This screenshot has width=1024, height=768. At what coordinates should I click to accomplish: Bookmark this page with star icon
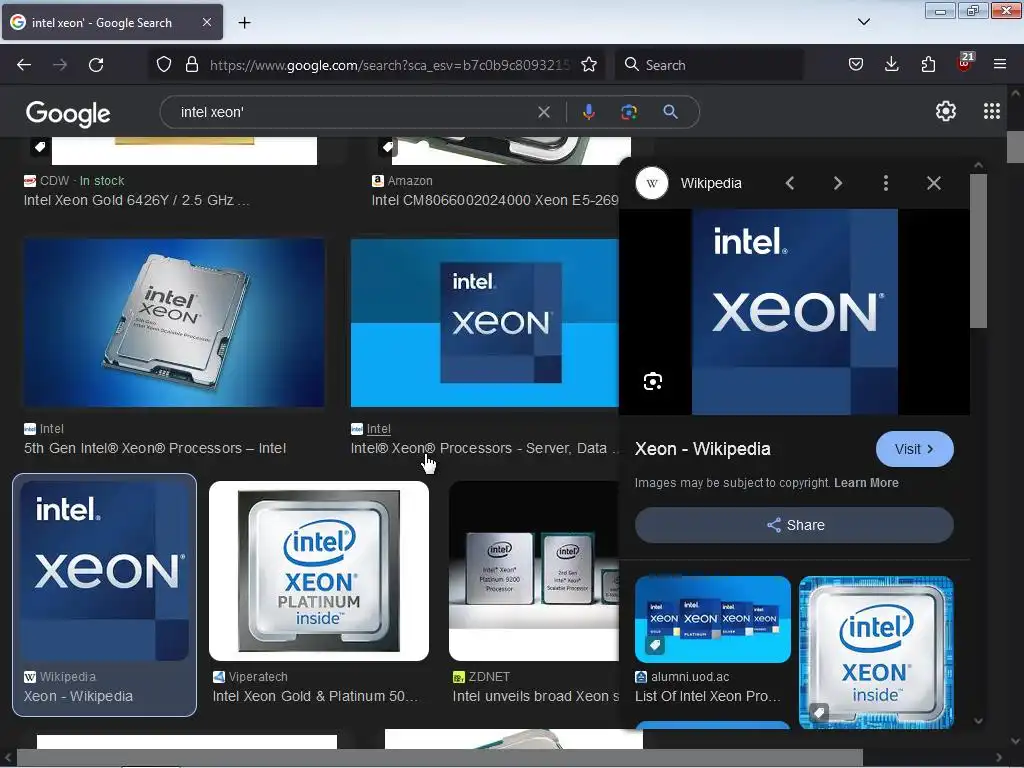(589, 65)
